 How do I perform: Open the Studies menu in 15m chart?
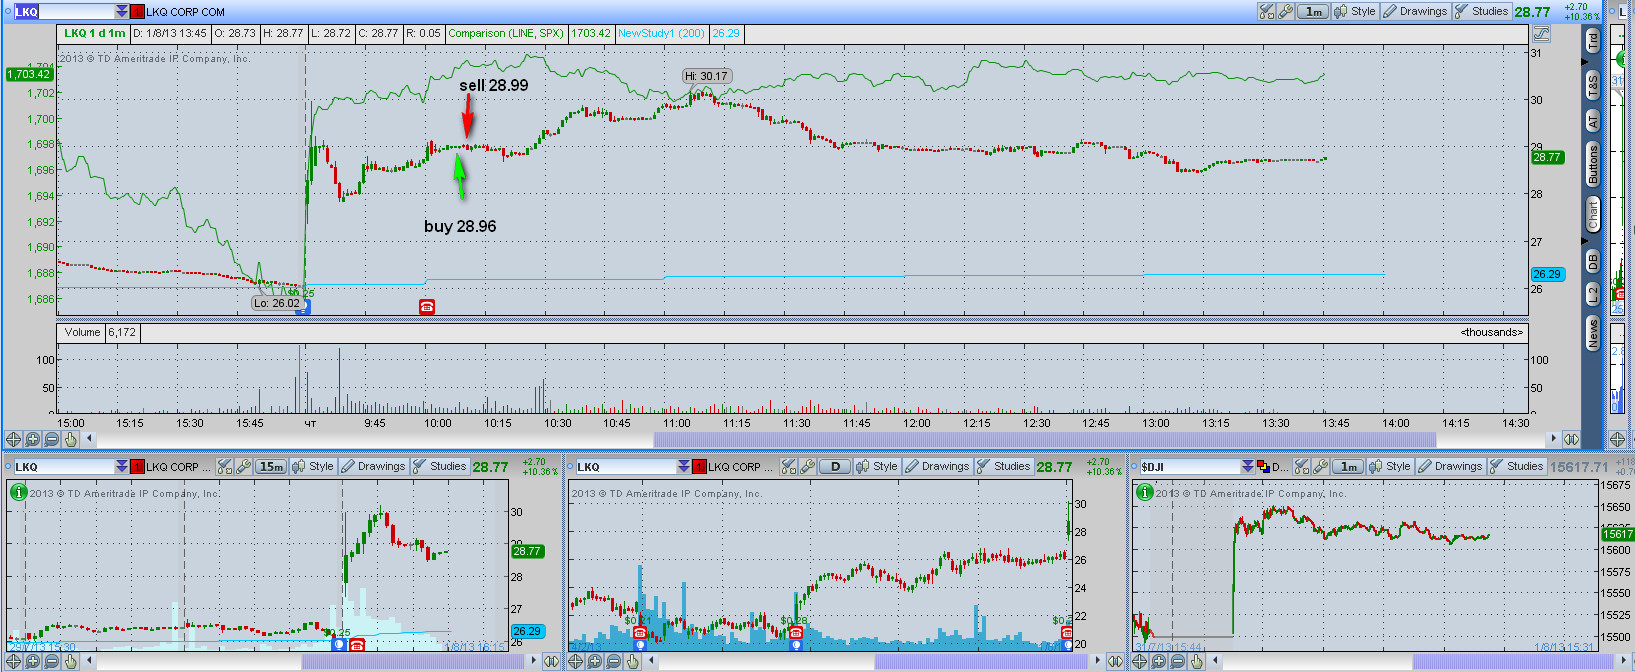(x=439, y=467)
